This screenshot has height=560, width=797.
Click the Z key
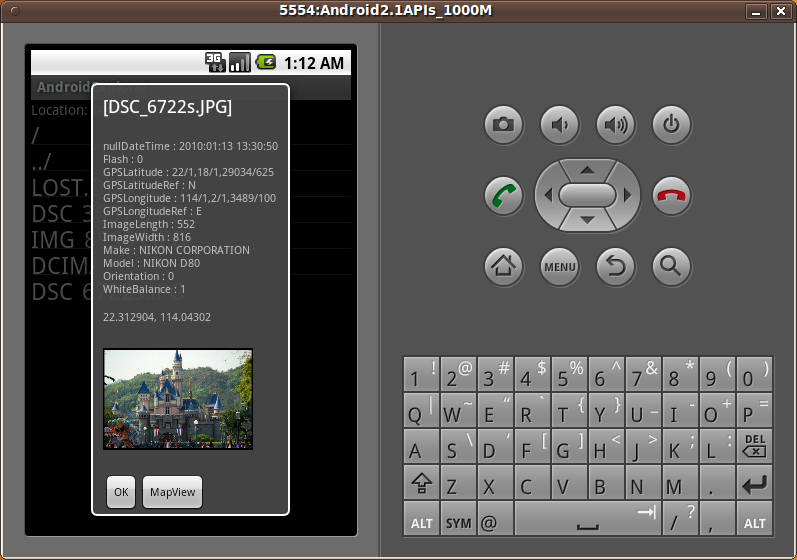458,483
